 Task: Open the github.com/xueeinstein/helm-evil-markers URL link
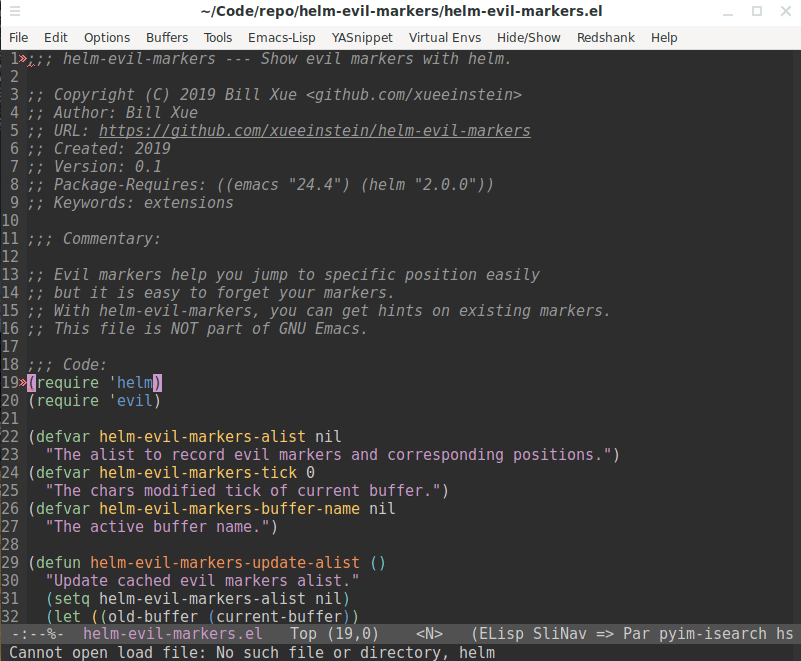point(315,131)
